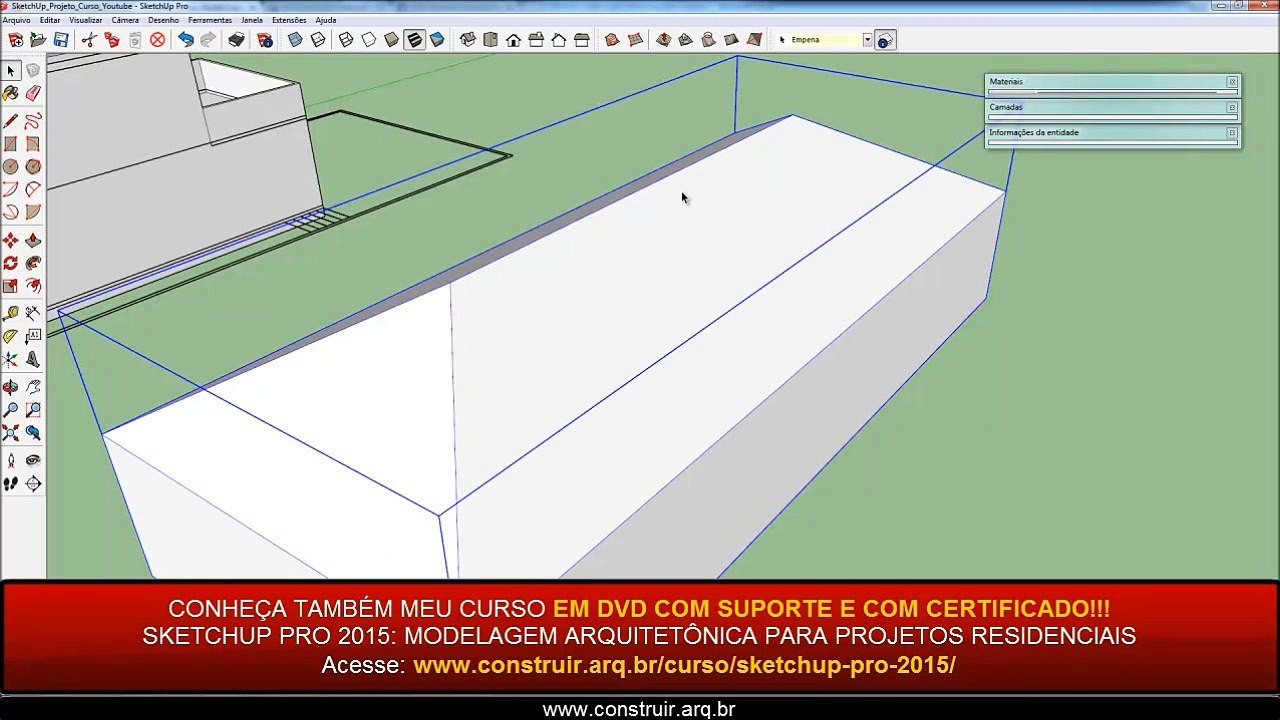Expand the Materiais tray panel
Image resolution: width=1280 pixels, height=720 pixels.
point(1112,81)
